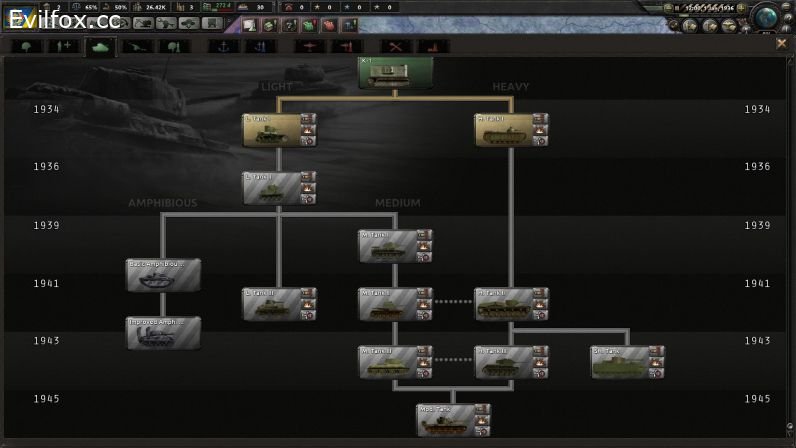This screenshot has height=448, width=796.
Task: Click the Modern Tank node at bottom
Action: click(x=444, y=420)
